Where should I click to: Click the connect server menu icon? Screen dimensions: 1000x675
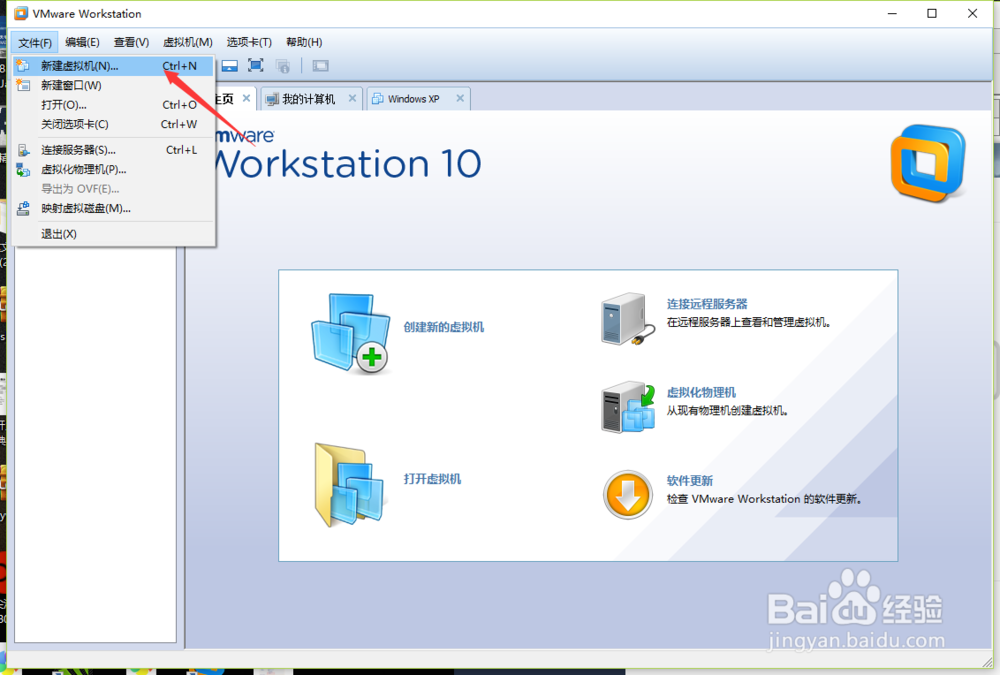(x=24, y=150)
